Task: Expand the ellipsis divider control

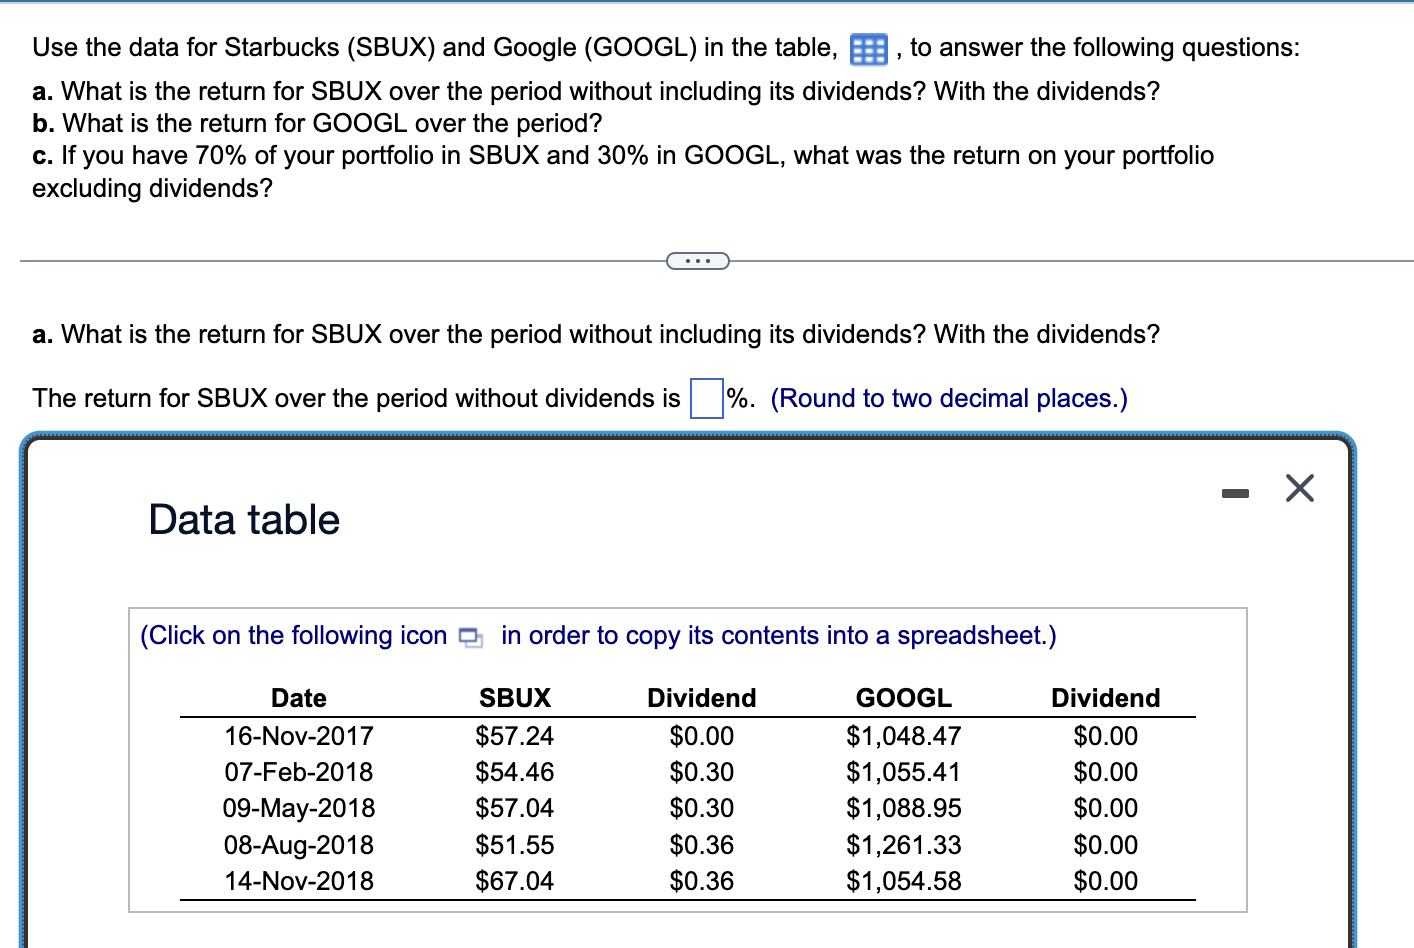Action: (x=698, y=260)
